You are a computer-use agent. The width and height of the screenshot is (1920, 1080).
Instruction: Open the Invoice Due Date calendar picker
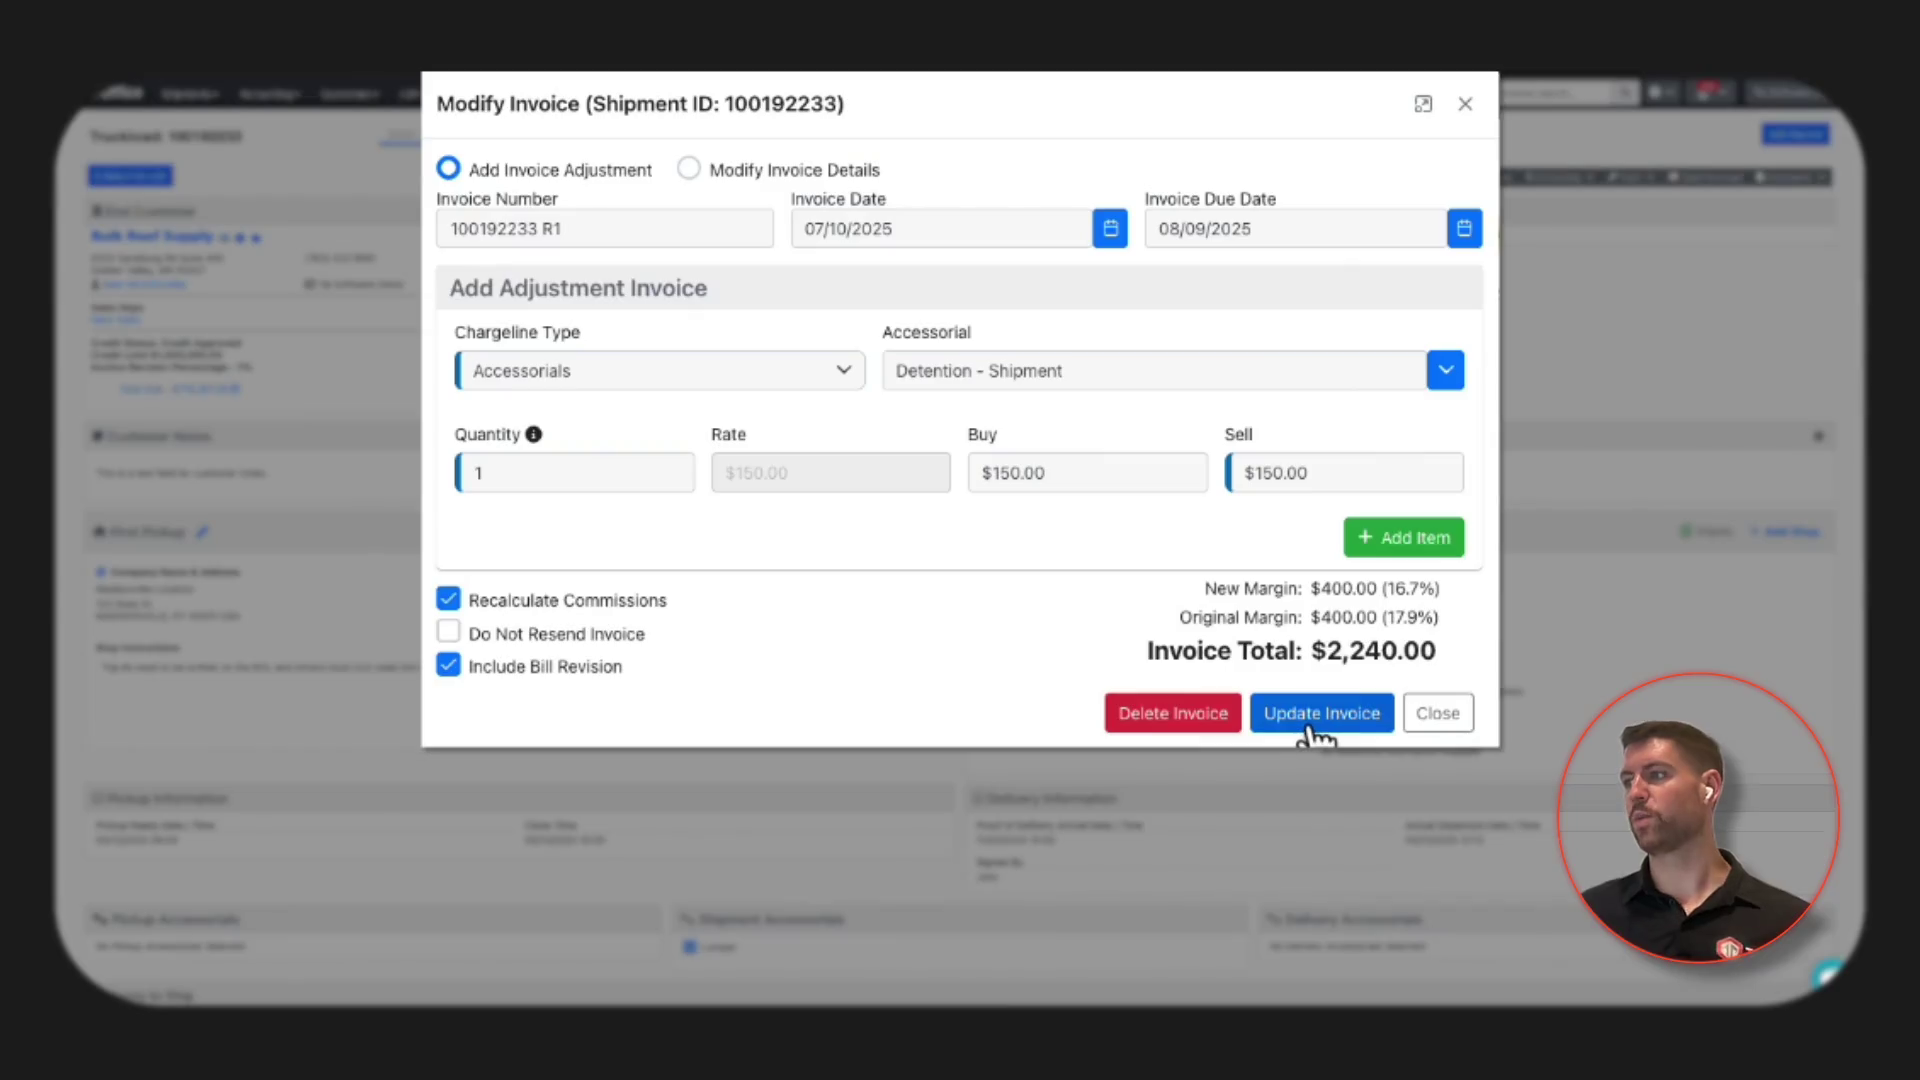pos(1464,229)
